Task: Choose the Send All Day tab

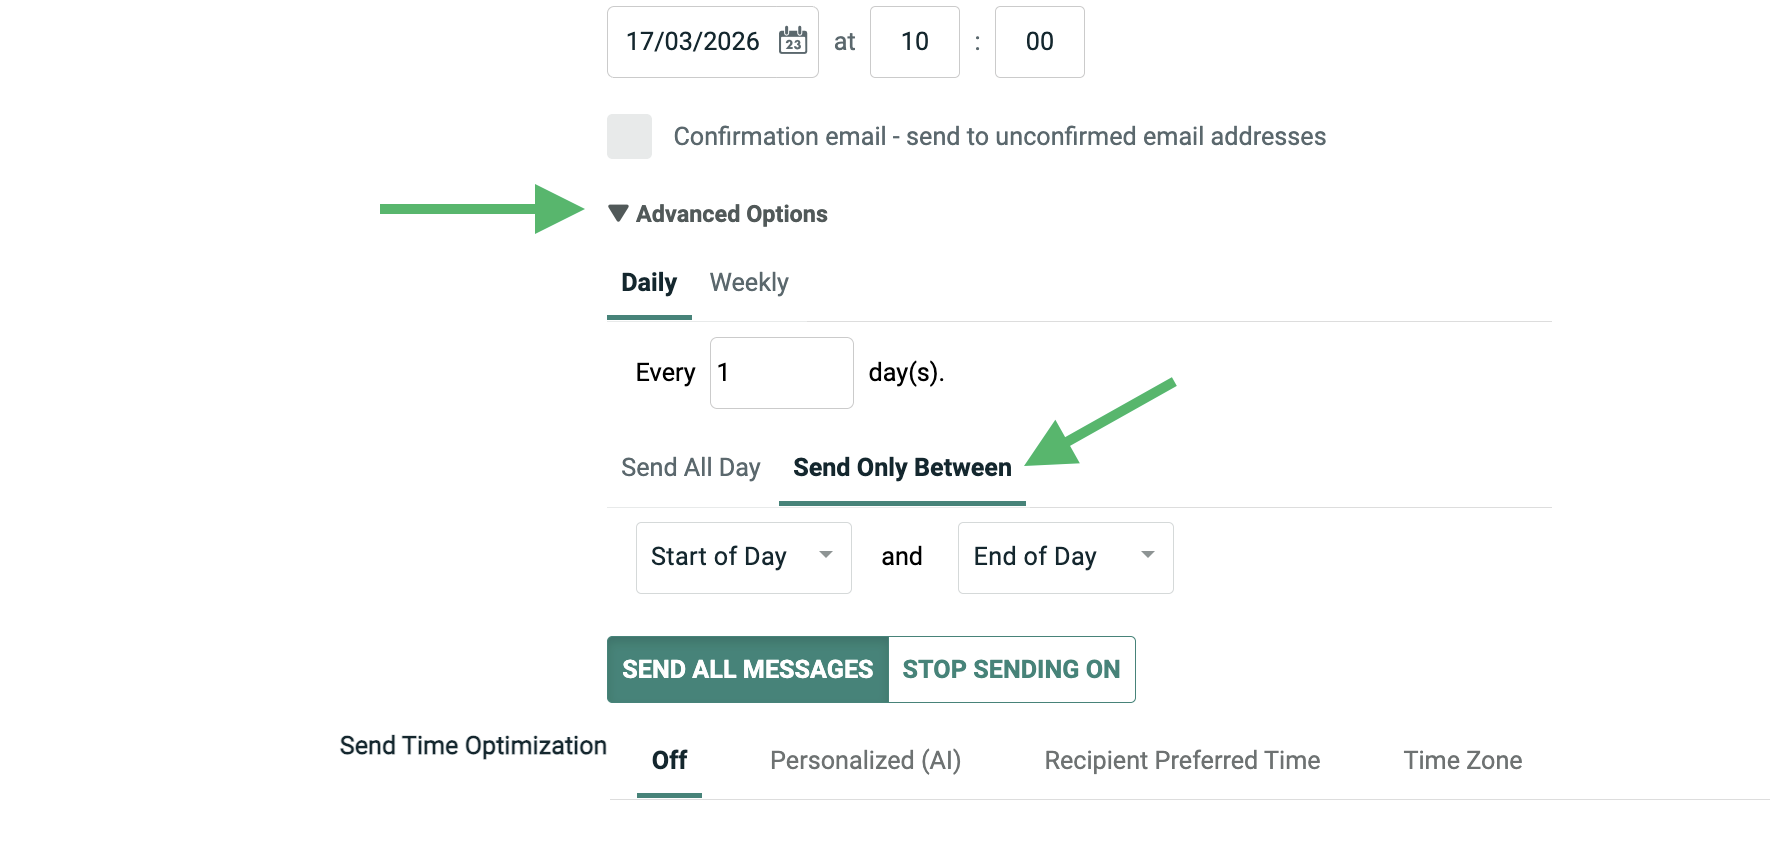Action: point(690,468)
